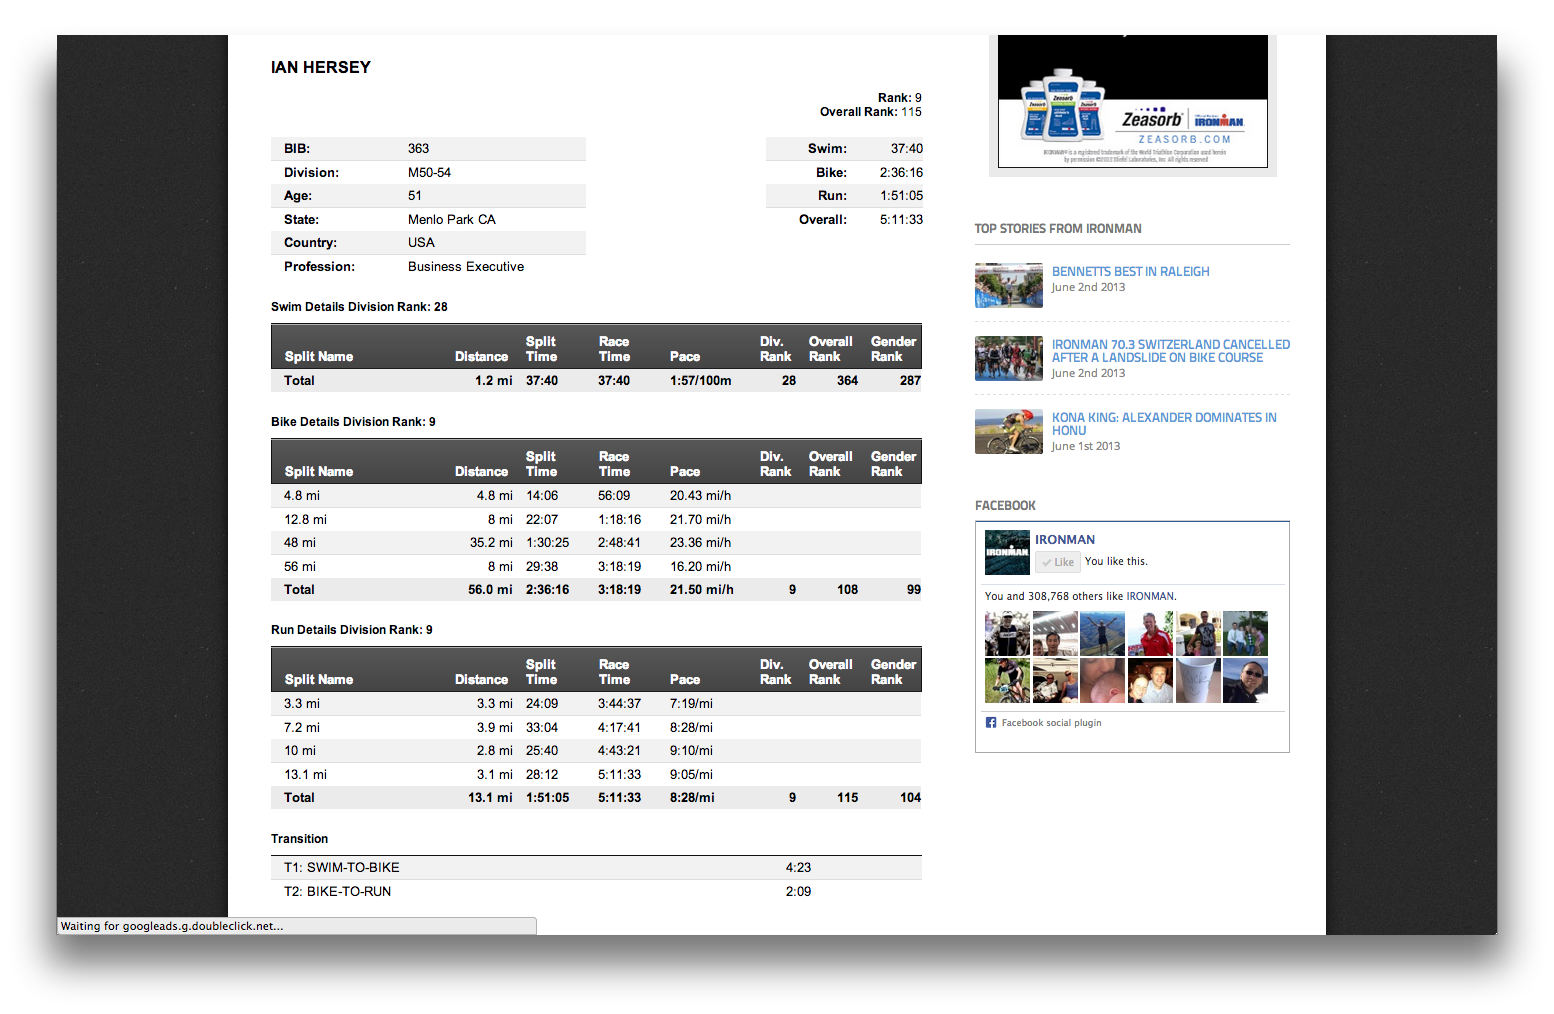Click IRONMAN link in the 308,768 others sentence
Viewport: 1554px width, 1014px height.
1150,596
